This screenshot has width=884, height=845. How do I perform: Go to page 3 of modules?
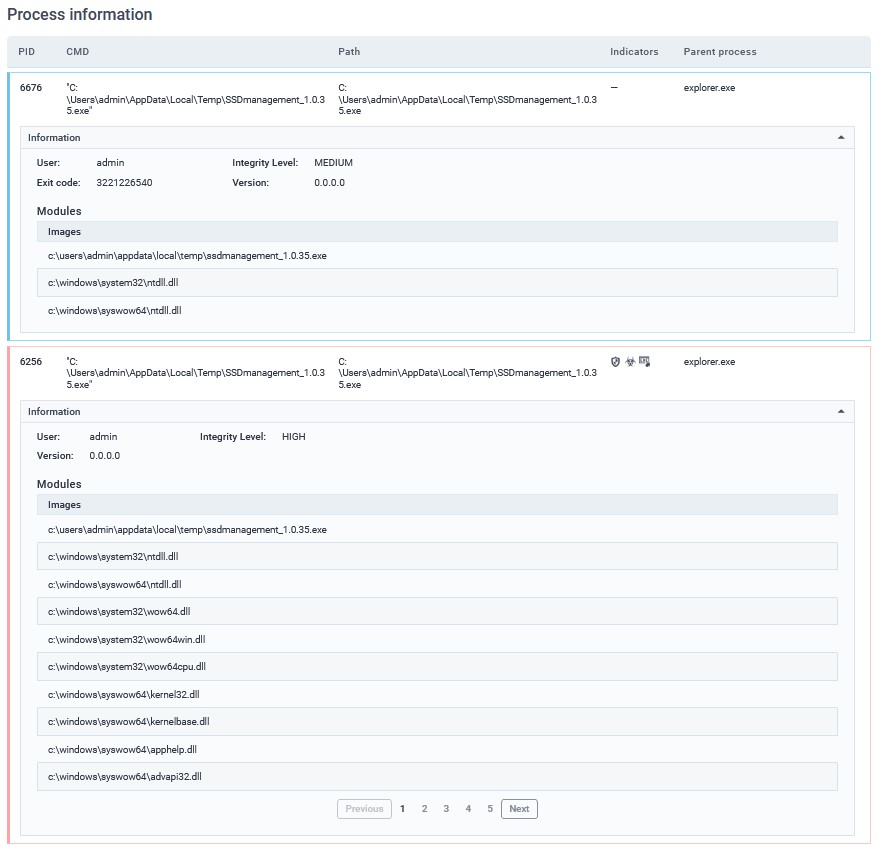pyautogui.click(x=446, y=809)
